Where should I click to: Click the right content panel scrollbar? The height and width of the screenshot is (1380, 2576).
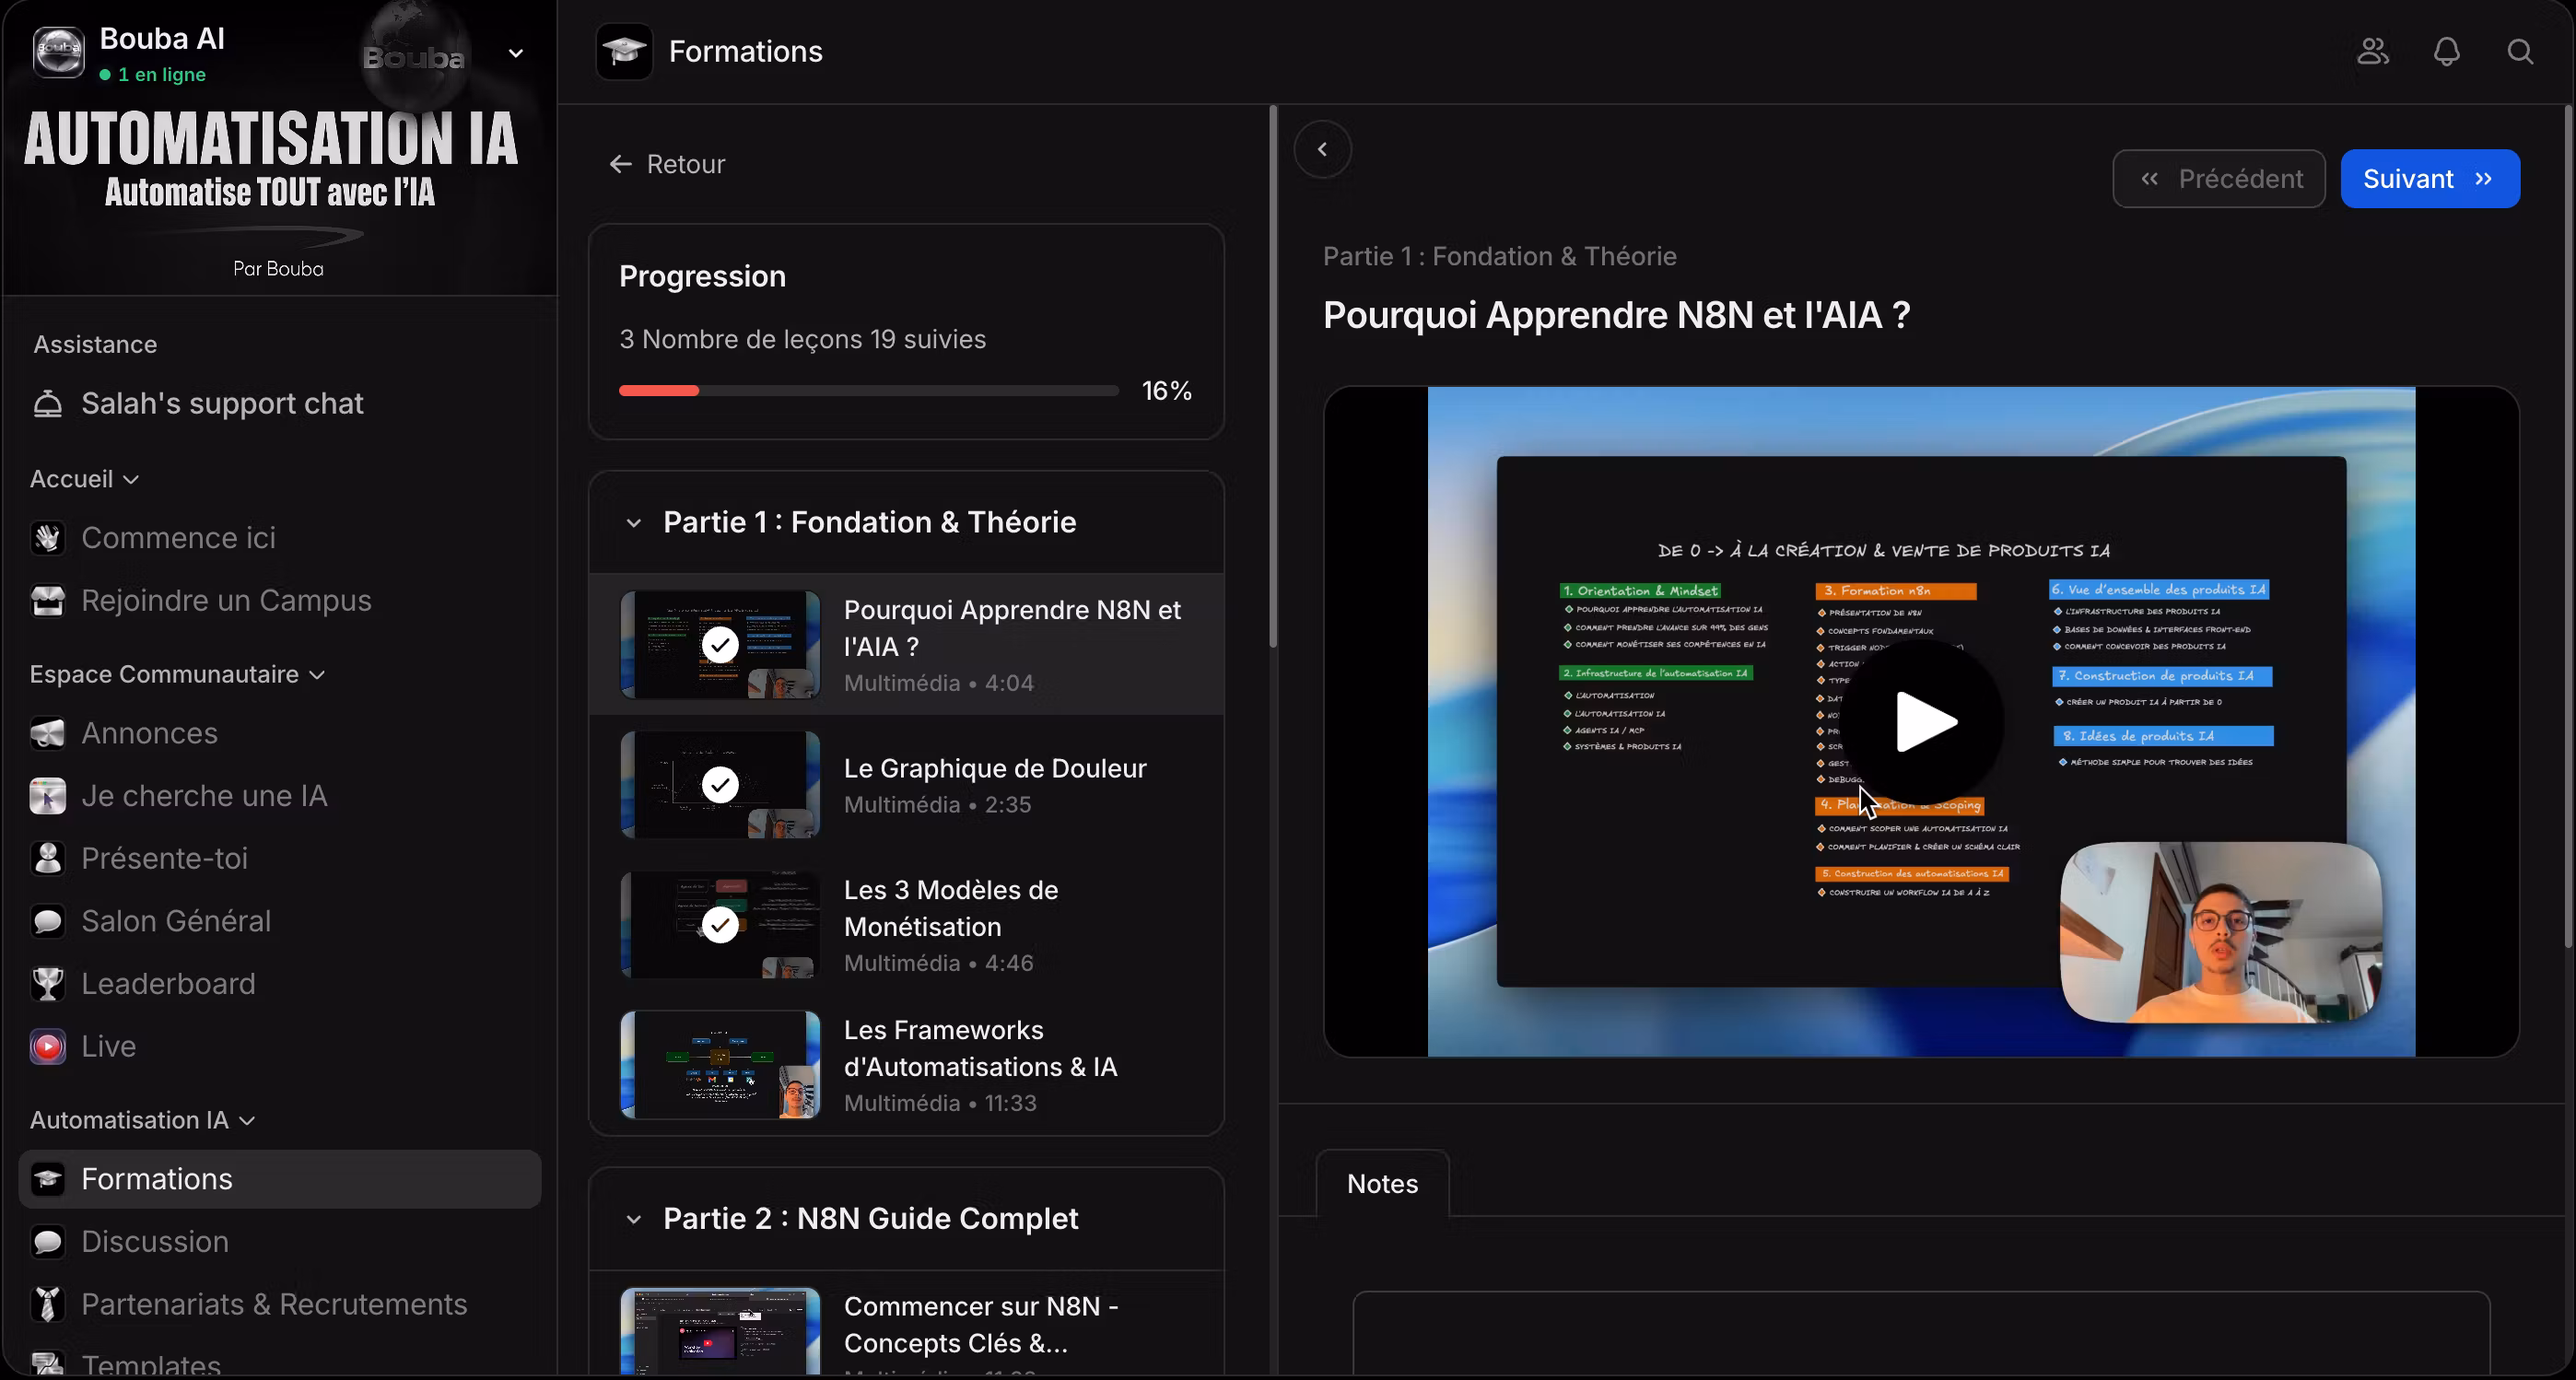pyautogui.click(x=2568, y=528)
